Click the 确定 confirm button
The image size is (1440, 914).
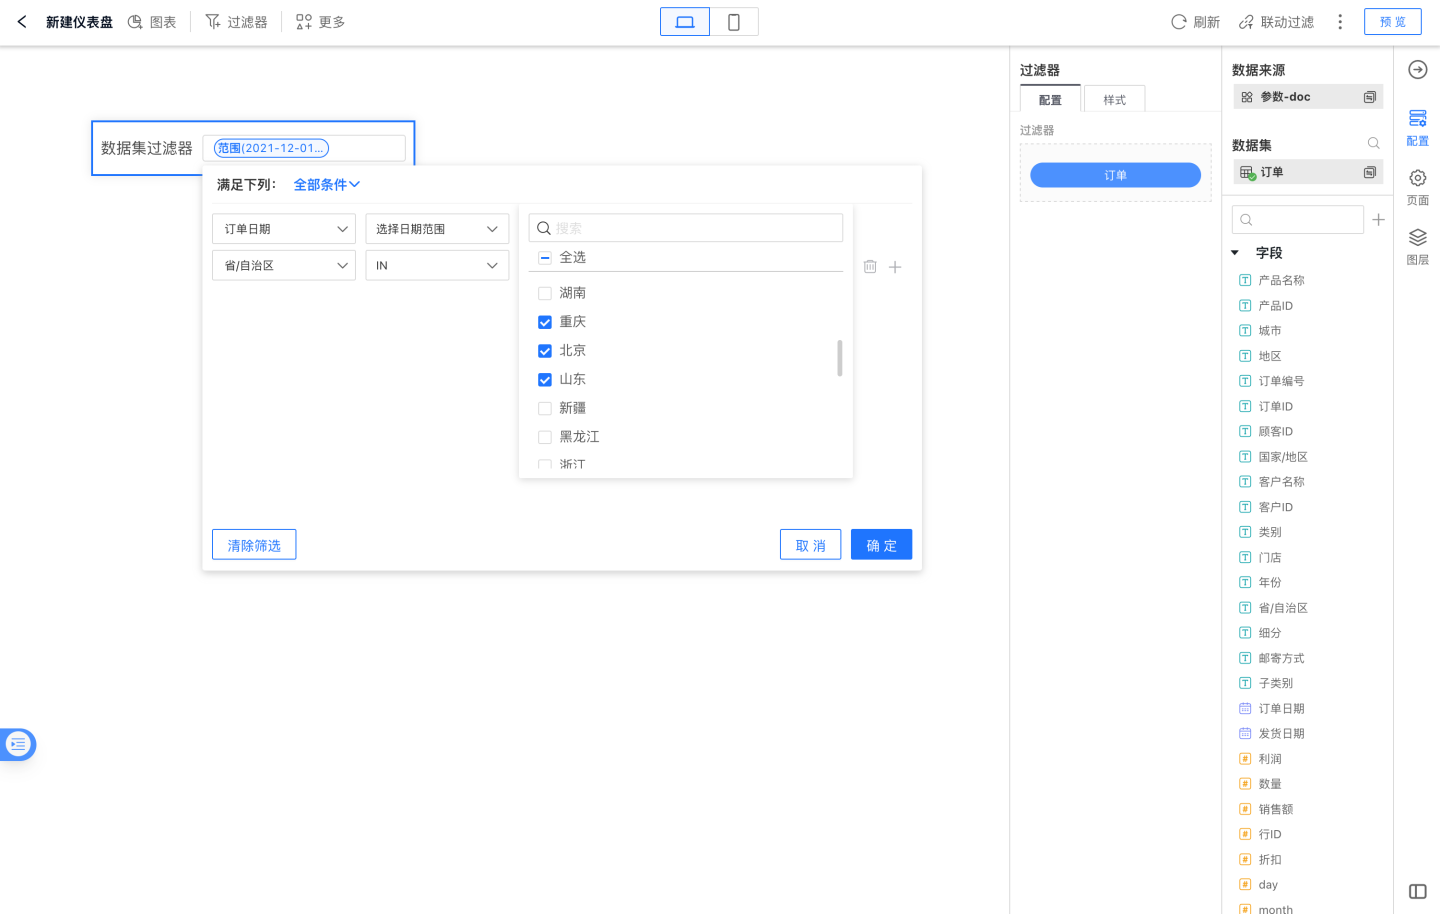tap(881, 545)
